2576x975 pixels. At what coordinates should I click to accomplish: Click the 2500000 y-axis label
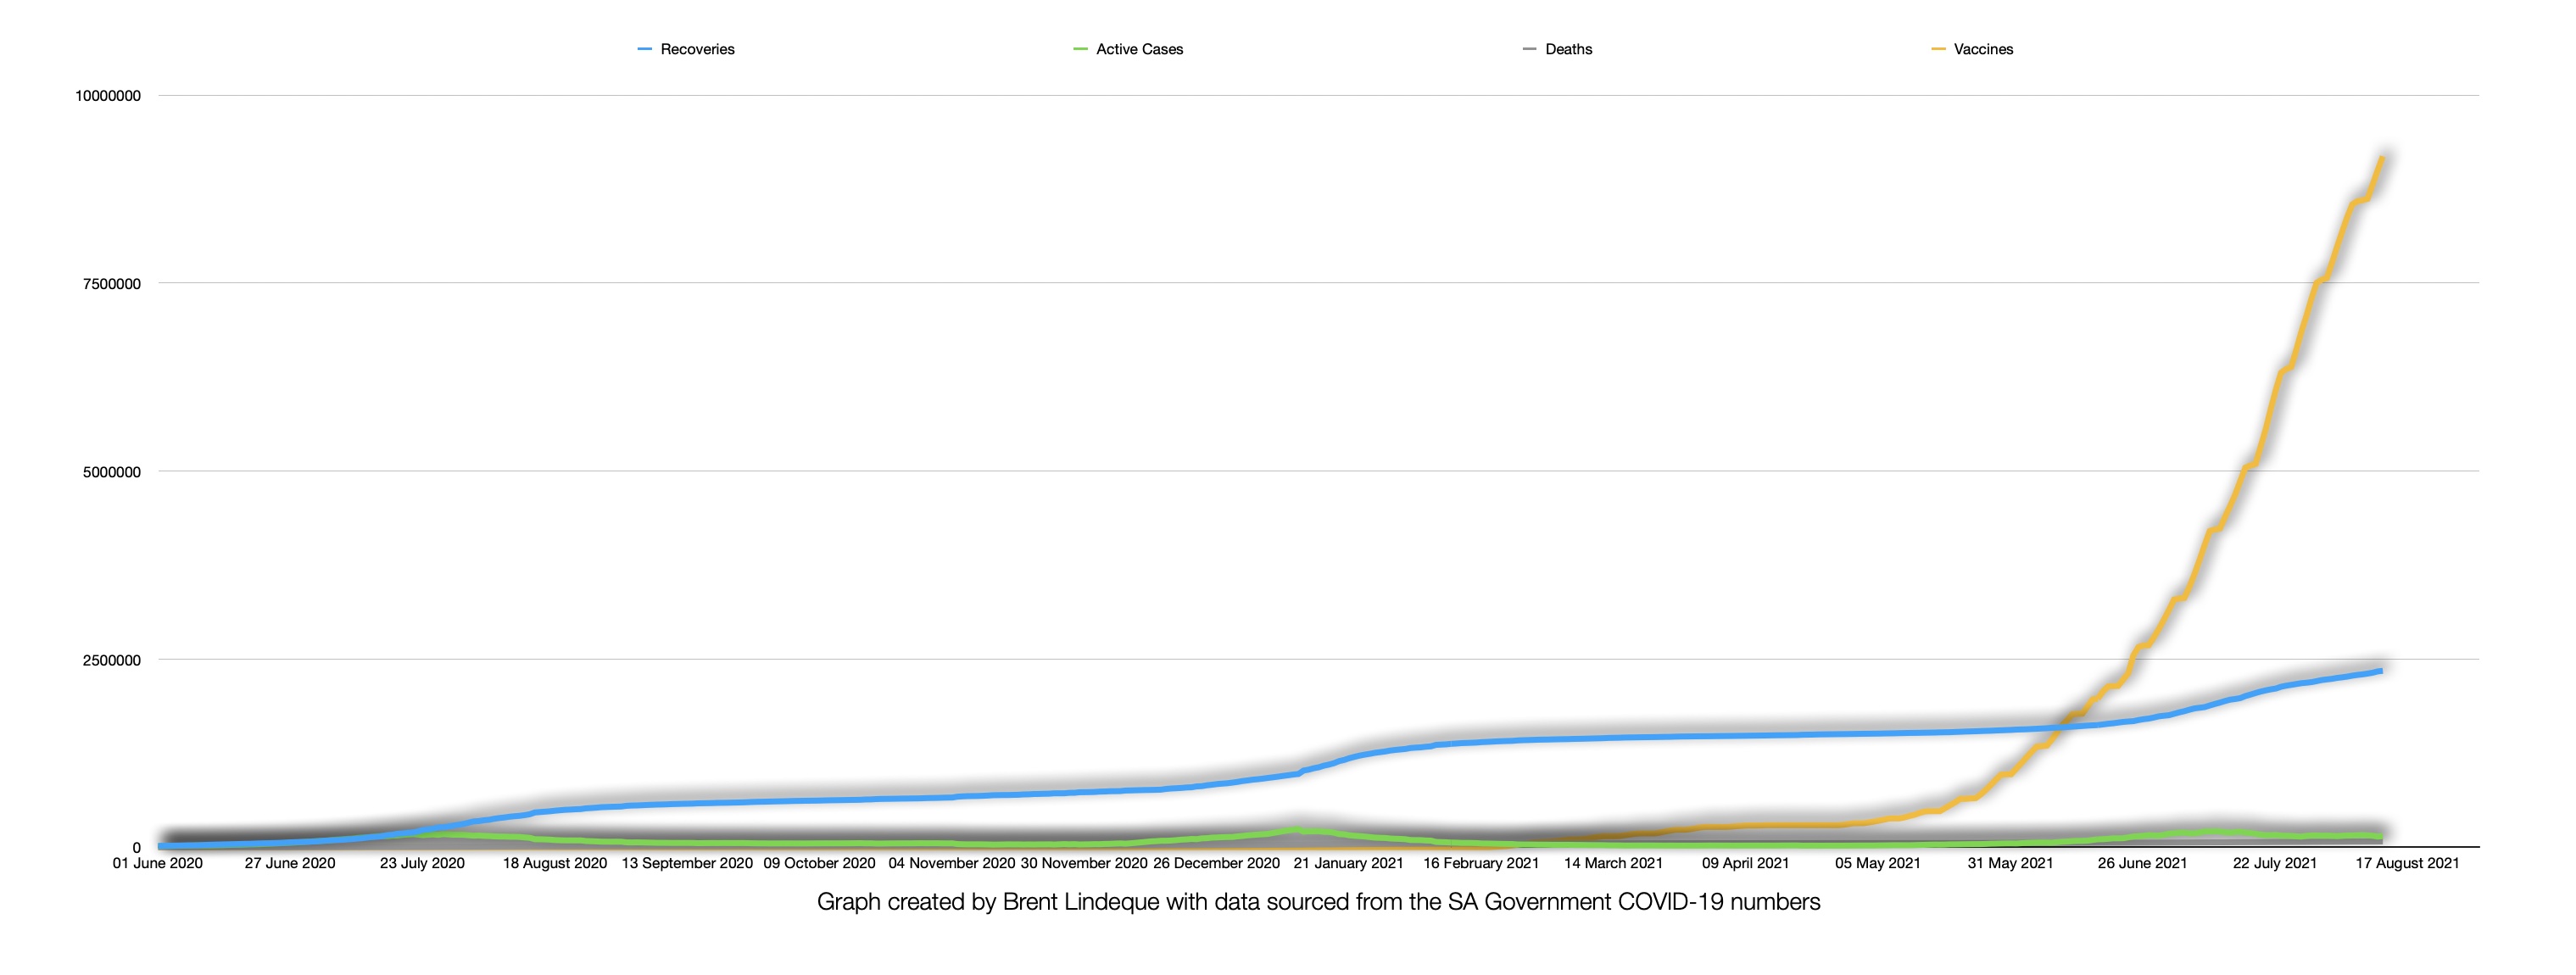click(112, 660)
